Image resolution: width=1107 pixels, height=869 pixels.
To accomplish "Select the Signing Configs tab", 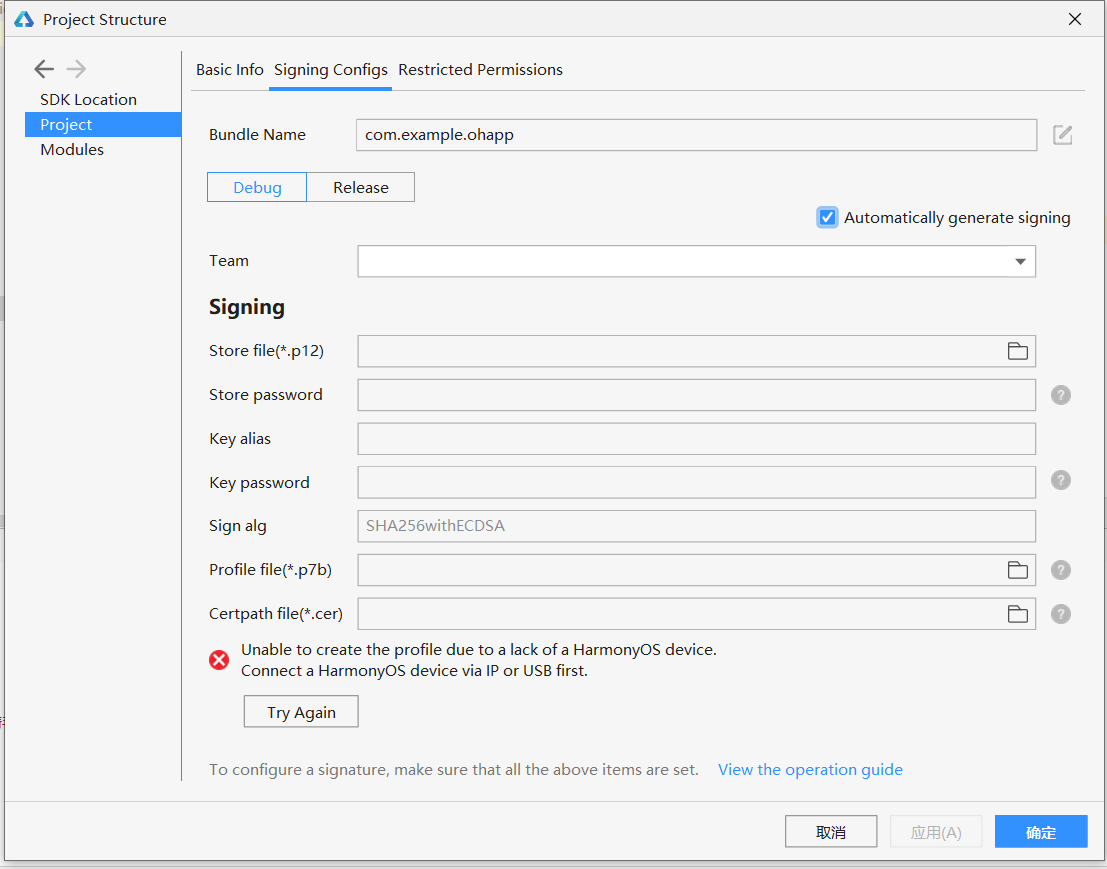I will point(330,70).
